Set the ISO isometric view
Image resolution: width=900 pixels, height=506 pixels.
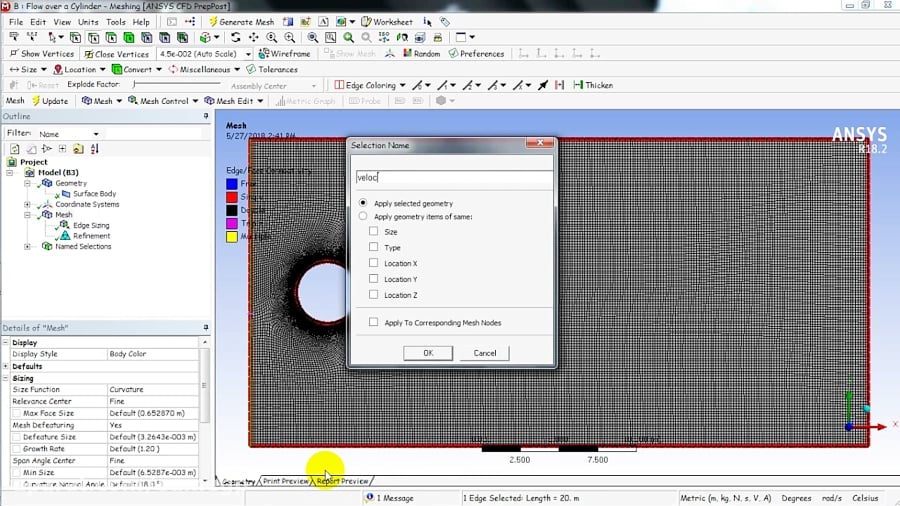(x=384, y=37)
